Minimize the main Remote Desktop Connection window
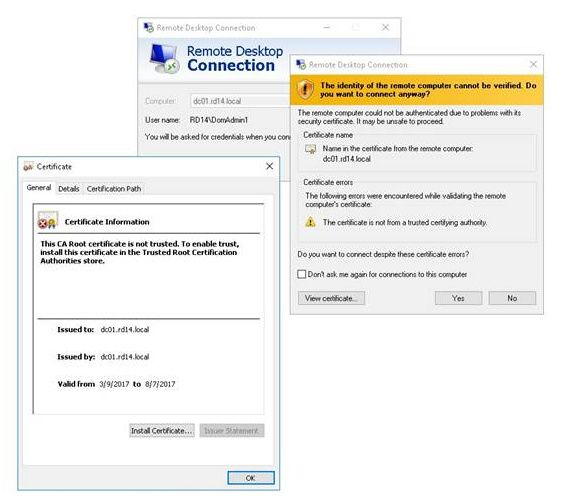This screenshot has height=499, width=585. coord(327,28)
